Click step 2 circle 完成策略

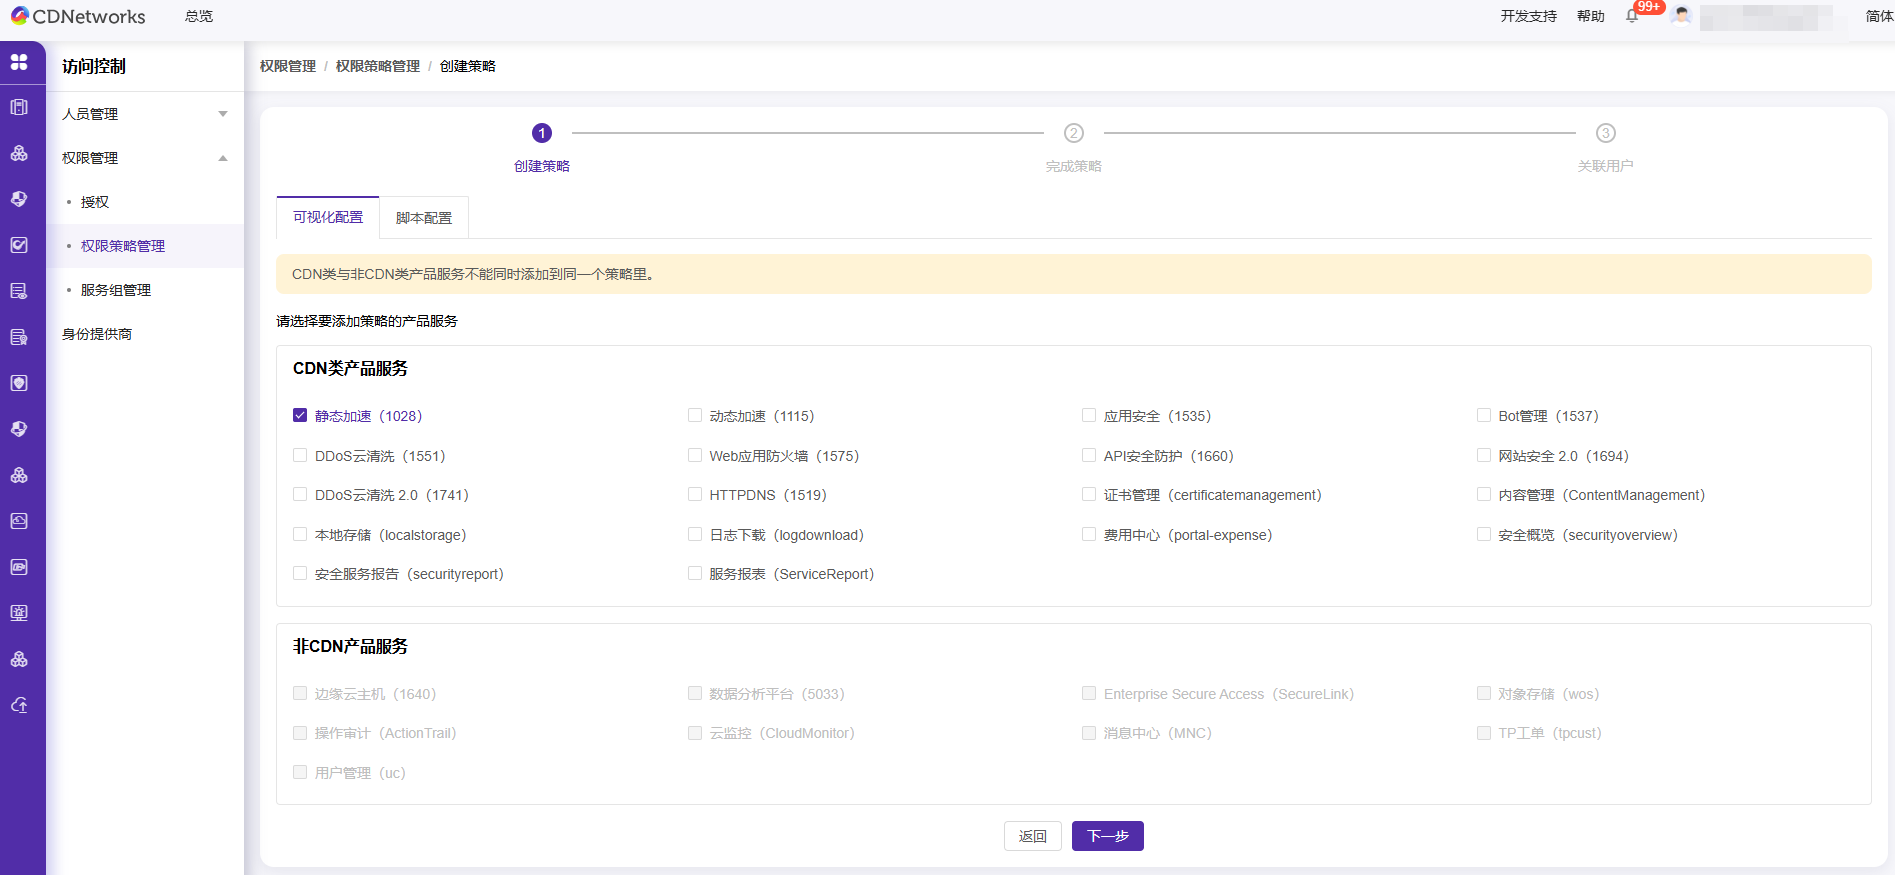click(x=1074, y=133)
